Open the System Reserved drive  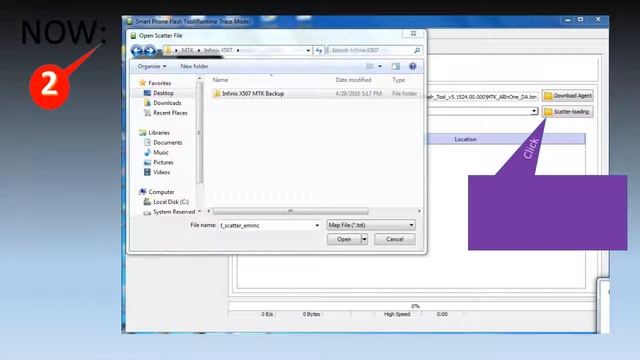pos(174,212)
